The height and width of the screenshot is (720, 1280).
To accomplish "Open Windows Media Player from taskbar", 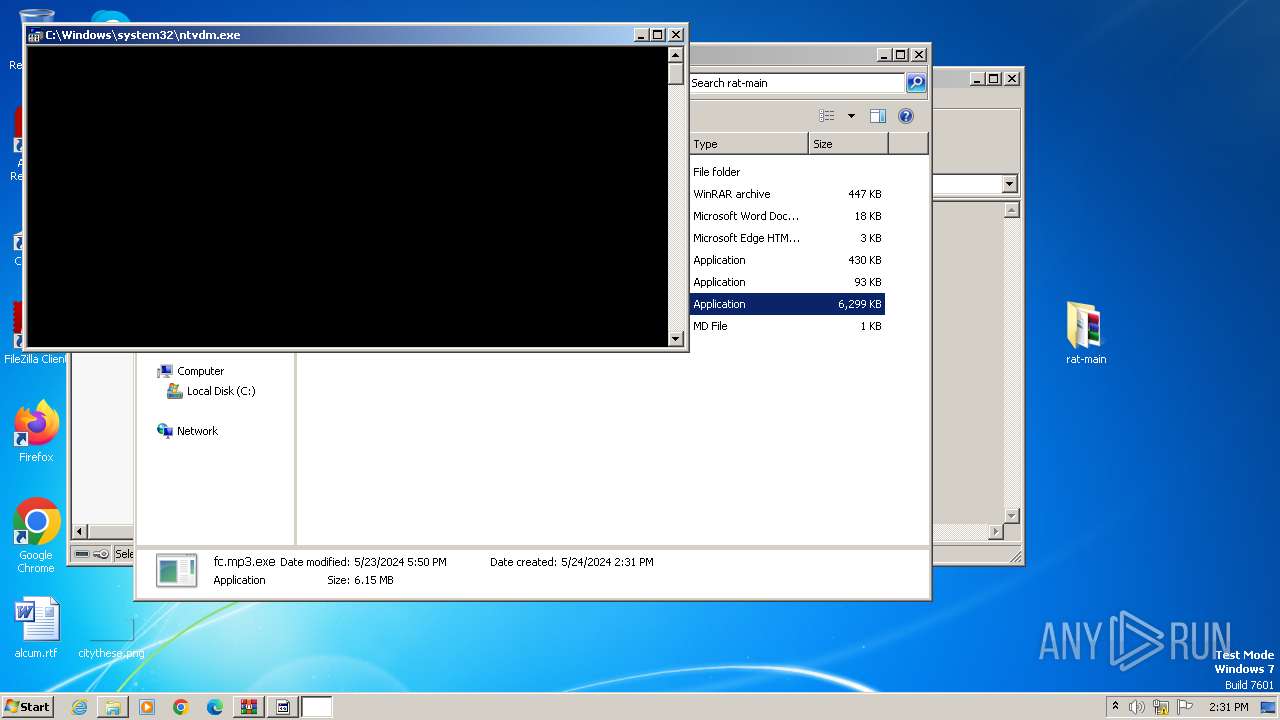I will point(147,707).
